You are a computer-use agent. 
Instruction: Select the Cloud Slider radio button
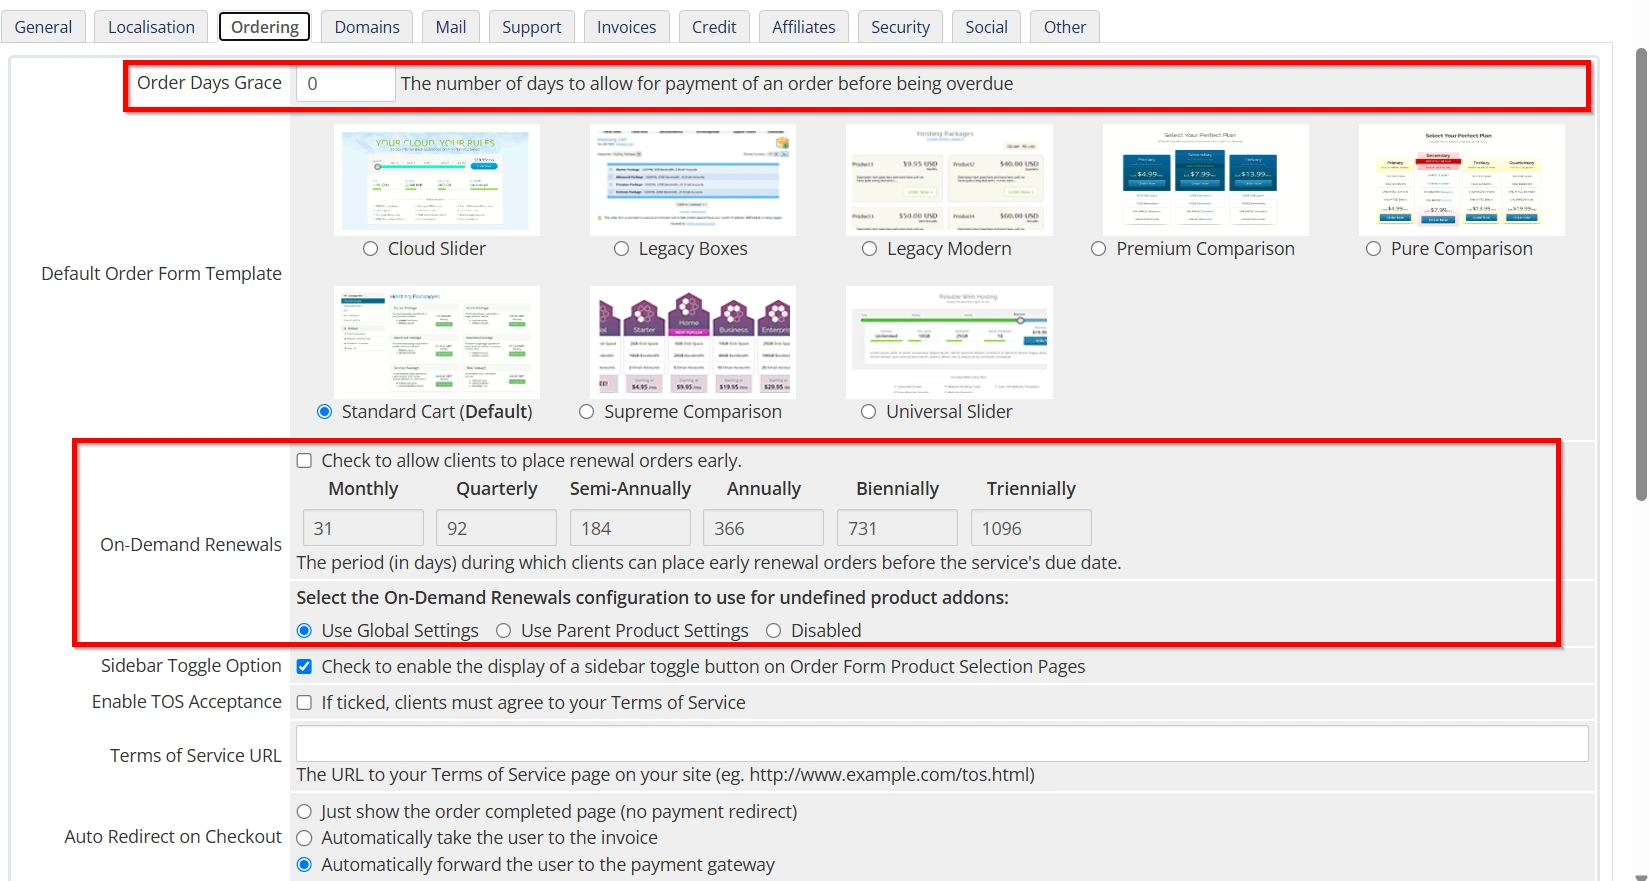(371, 249)
